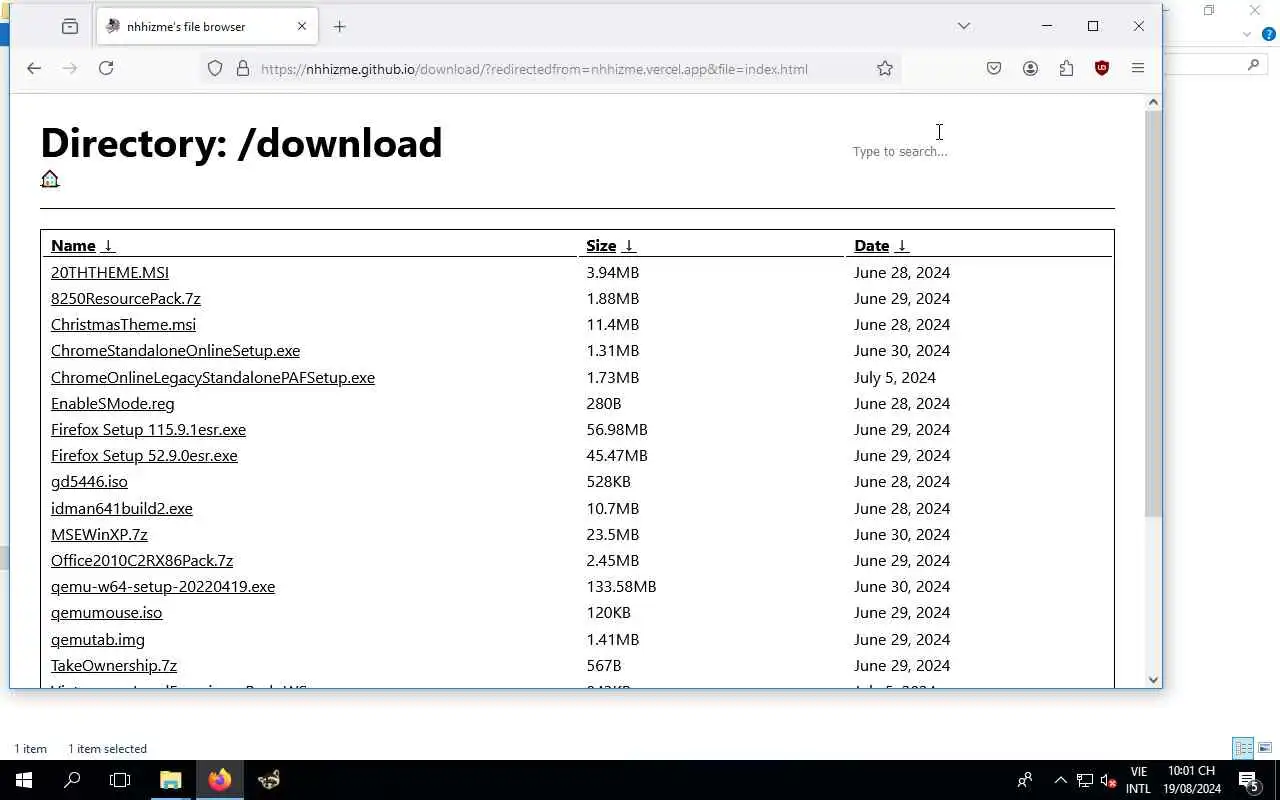
Task: Click the tracking protection shield icon
Action: (215, 69)
